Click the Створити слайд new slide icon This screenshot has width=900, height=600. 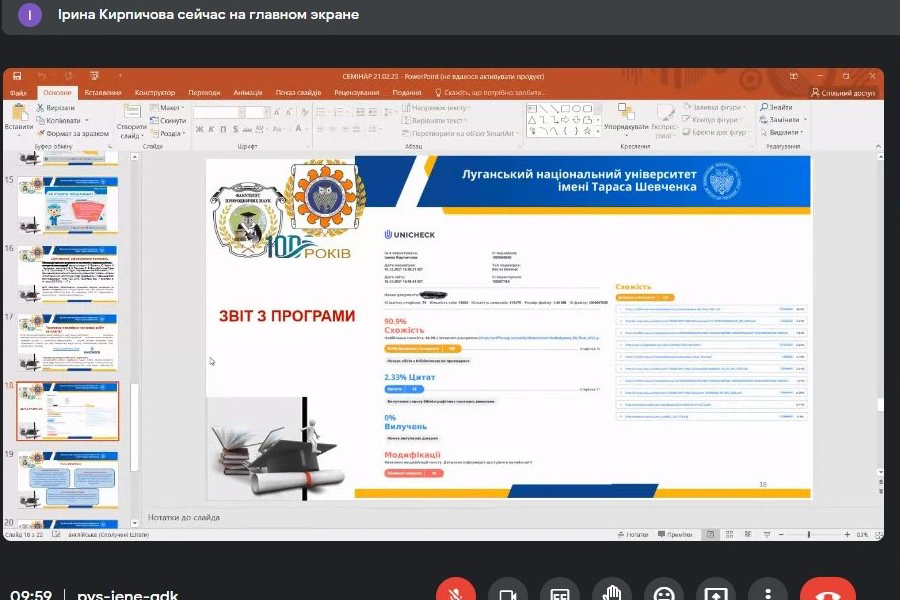coord(132,111)
